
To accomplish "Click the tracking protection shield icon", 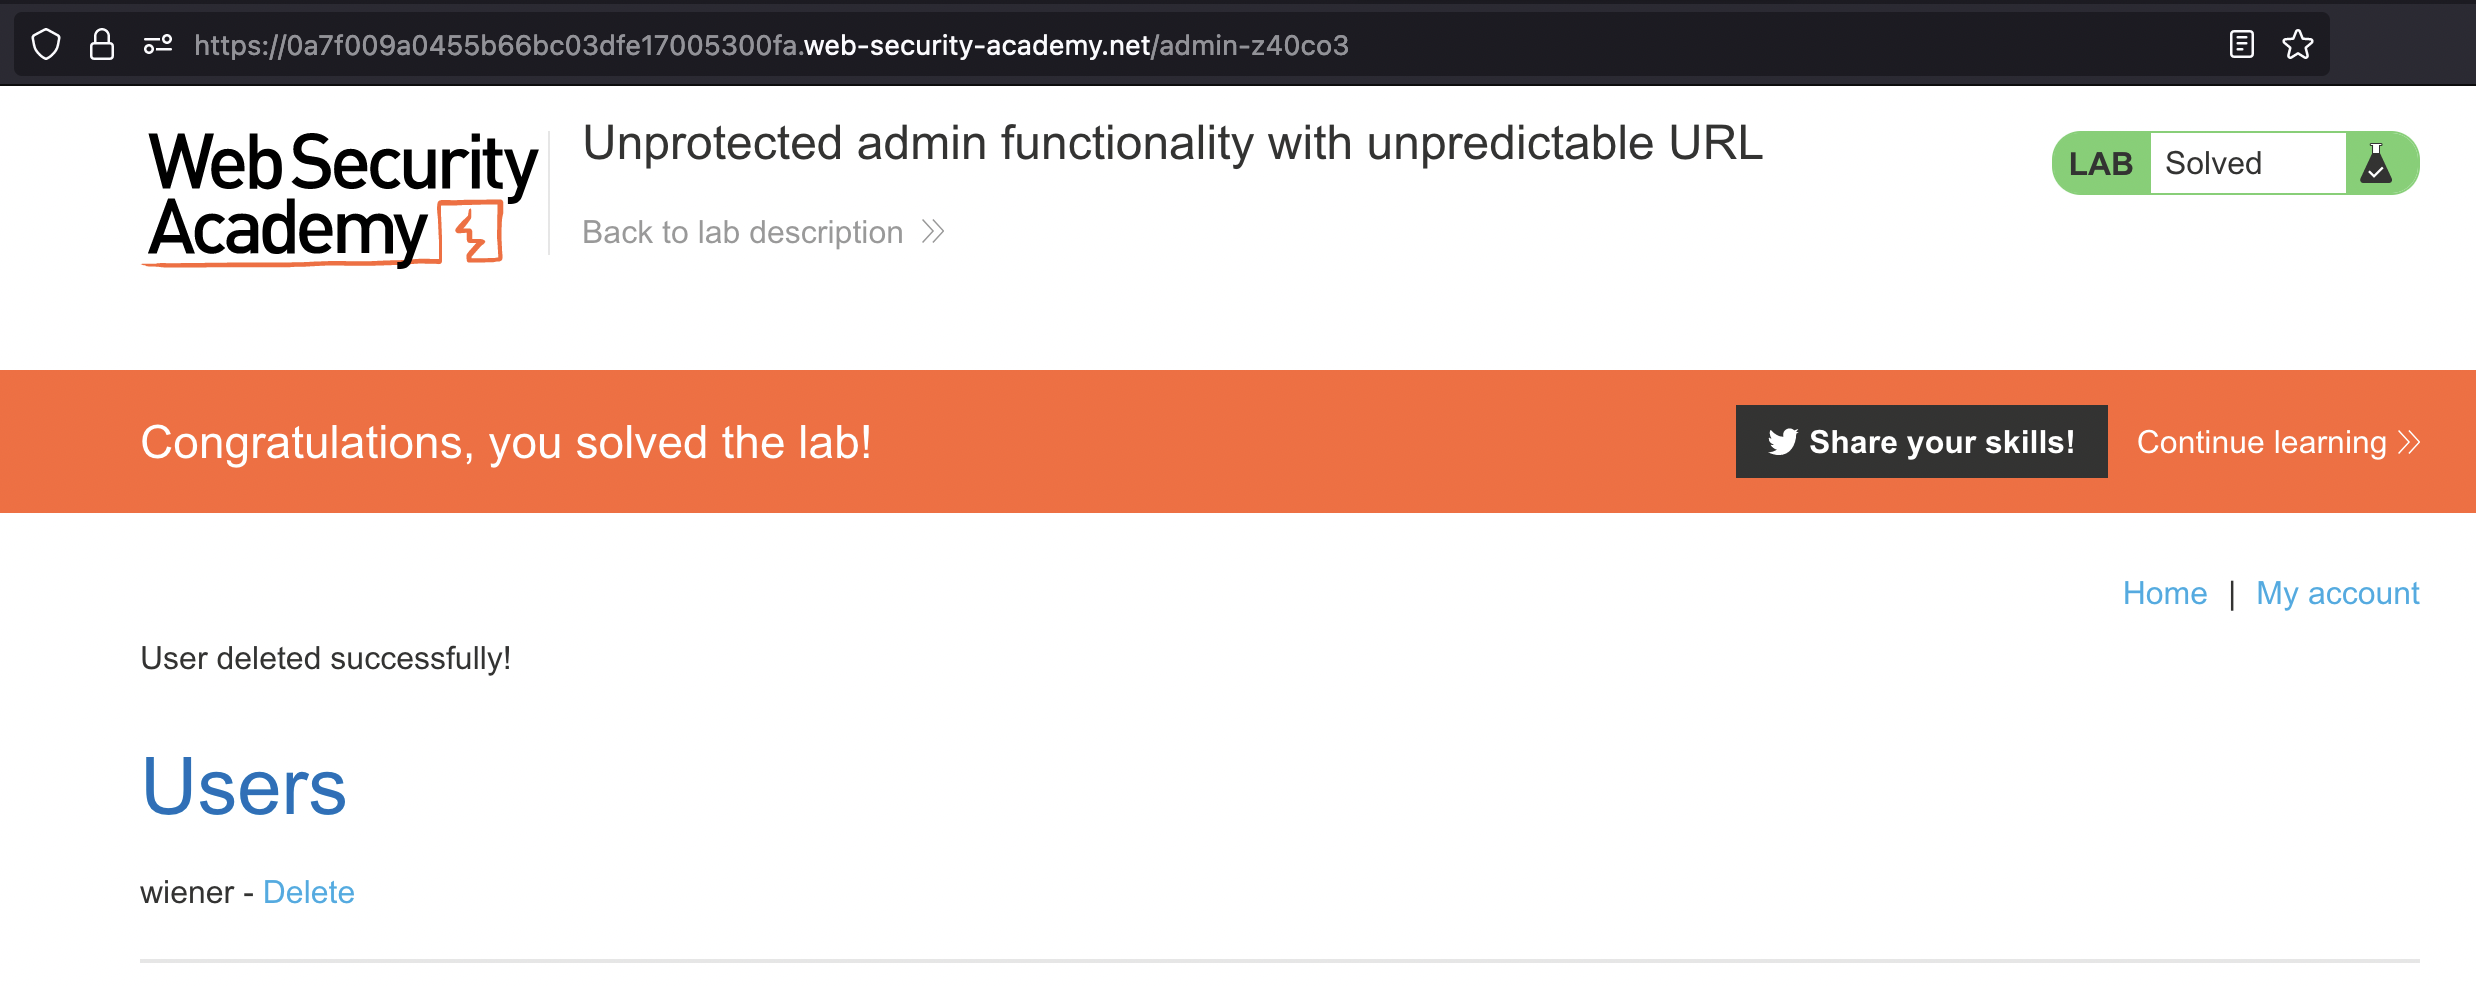I will (x=46, y=45).
